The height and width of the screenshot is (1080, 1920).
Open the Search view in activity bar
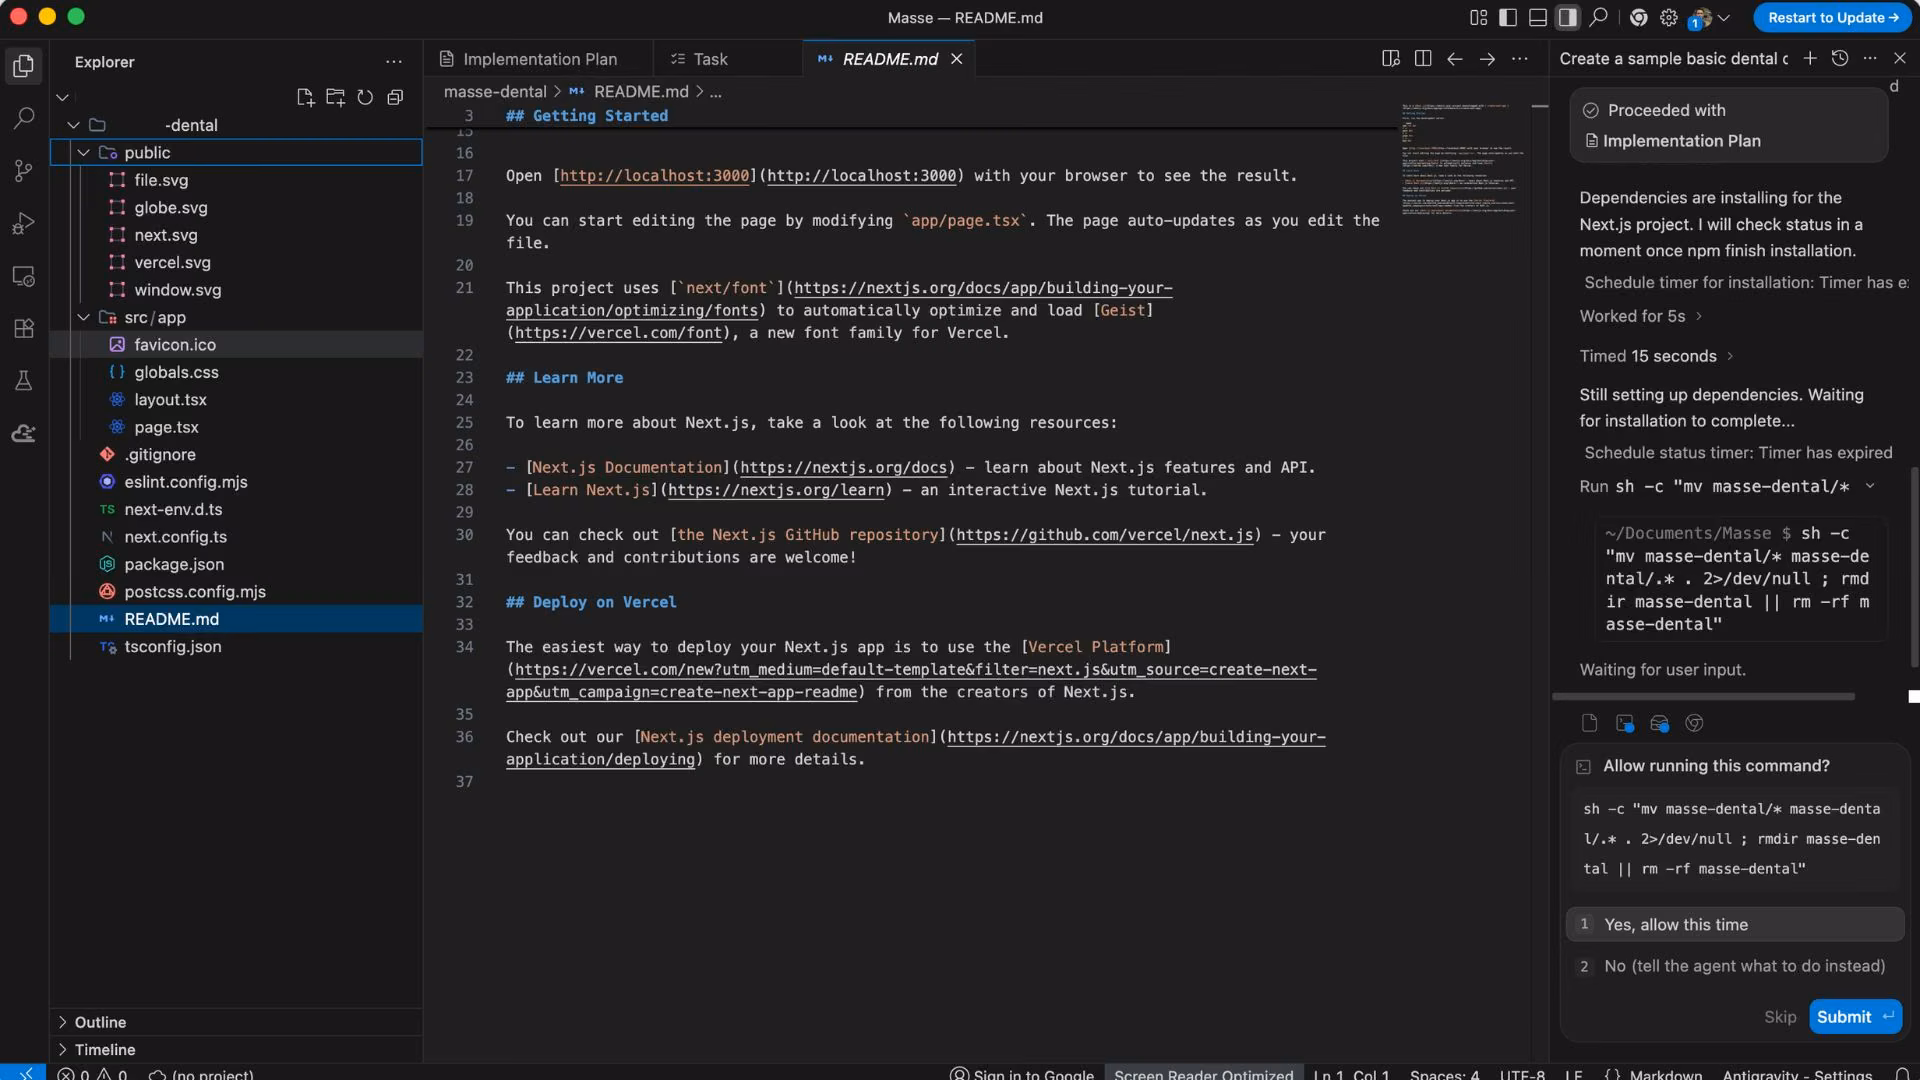coord(24,118)
